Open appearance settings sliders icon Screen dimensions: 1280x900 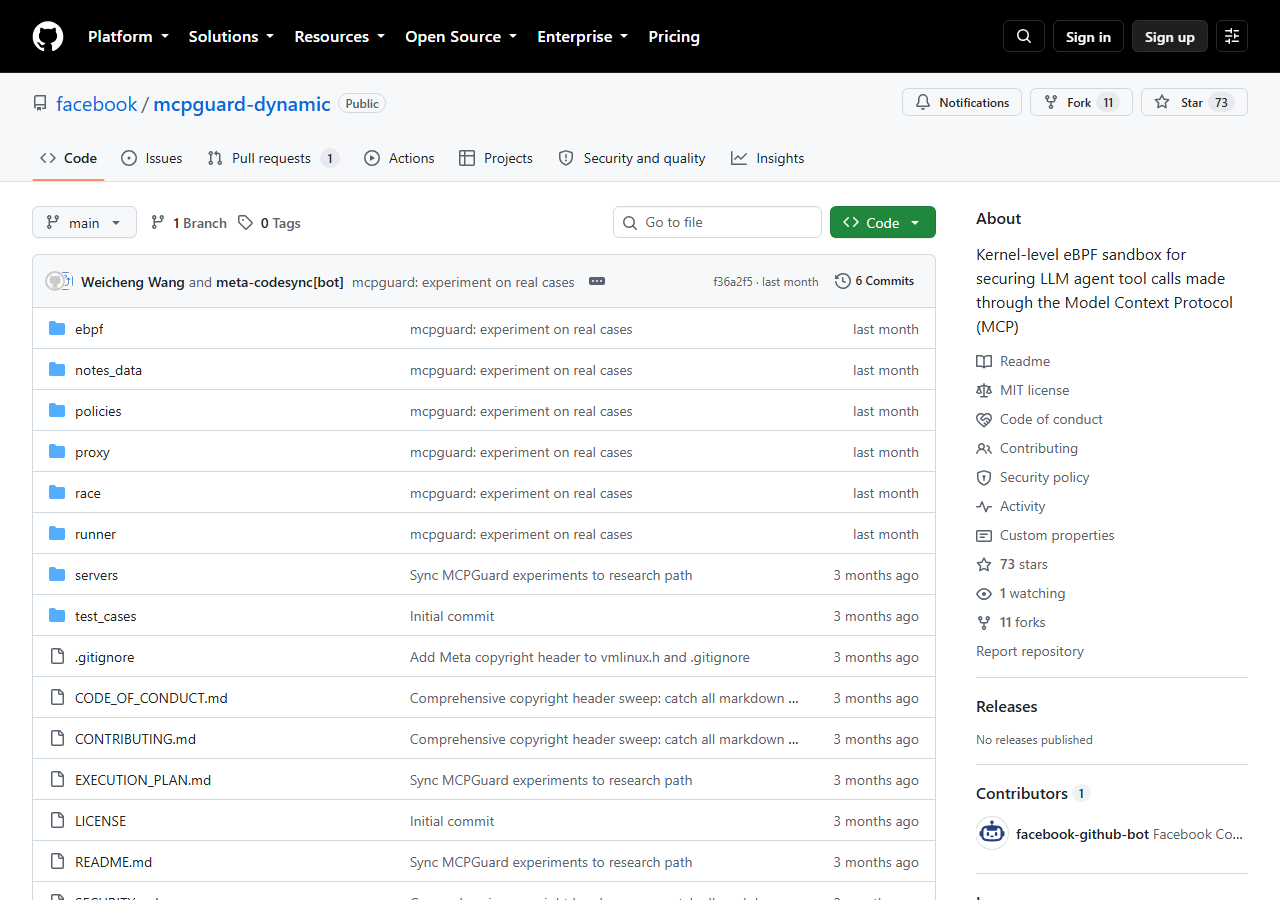(x=1232, y=36)
